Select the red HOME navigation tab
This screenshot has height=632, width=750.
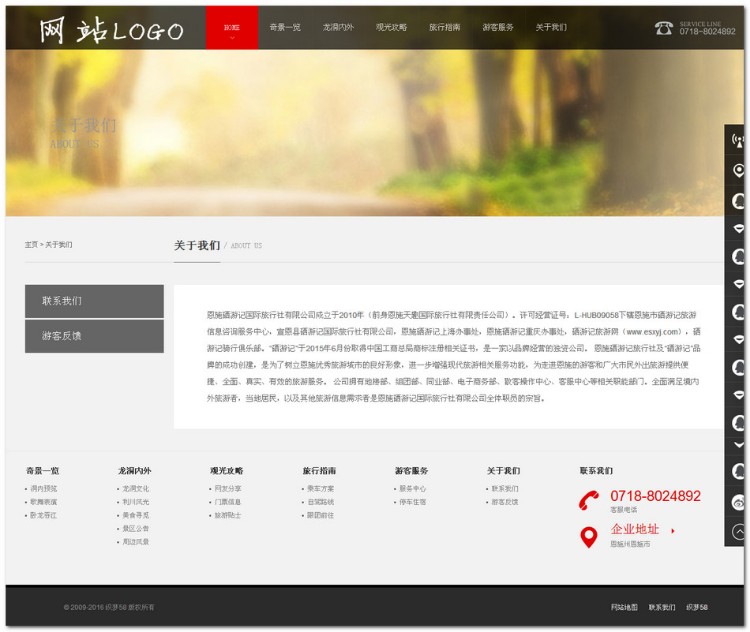[232, 28]
